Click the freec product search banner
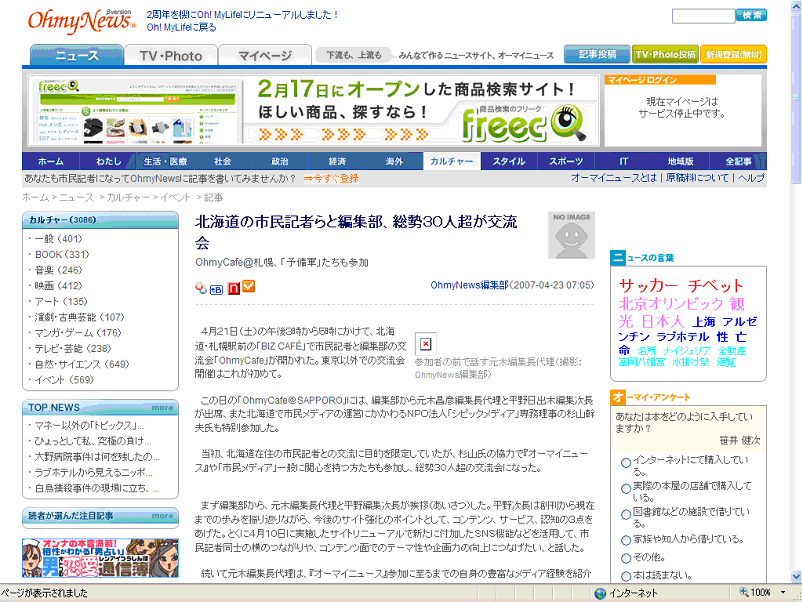The height and width of the screenshot is (602, 802). (313, 110)
